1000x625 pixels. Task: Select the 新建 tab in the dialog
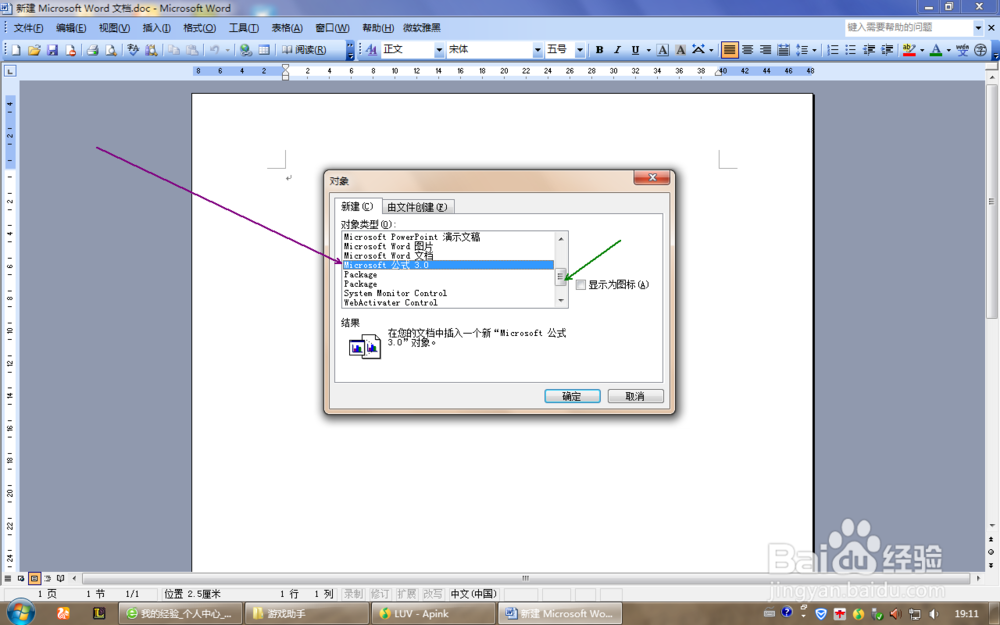357,206
